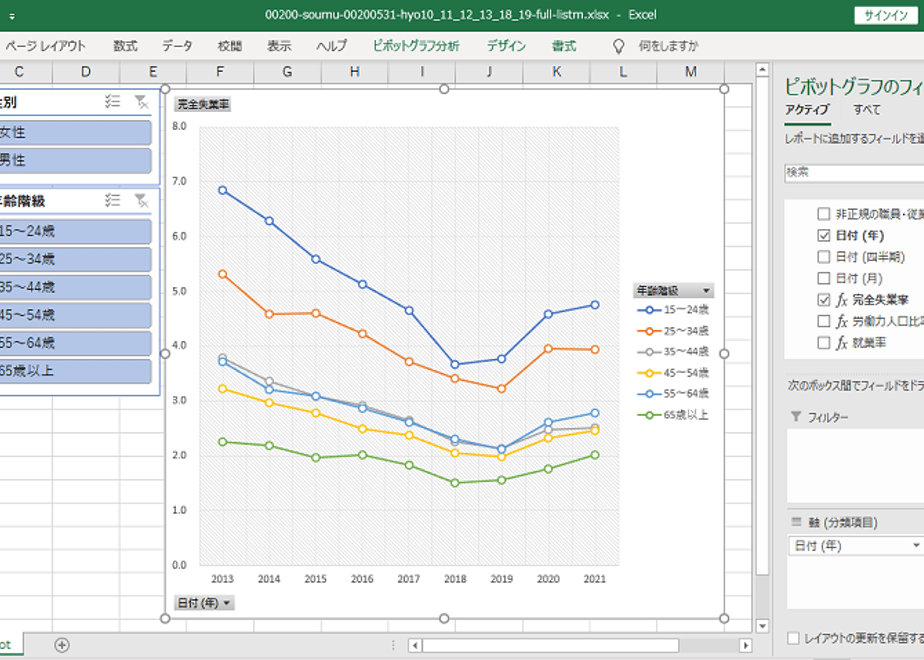The width and height of the screenshot is (924, 660).
Task: Switch to アクティブ tab in fields pane
Action: (x=807, y=110)
